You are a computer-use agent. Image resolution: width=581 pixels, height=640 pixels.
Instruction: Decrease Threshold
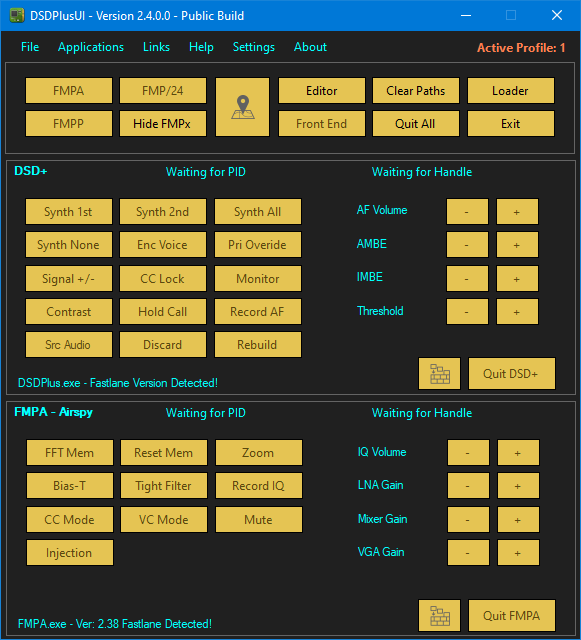coord(467,311)
